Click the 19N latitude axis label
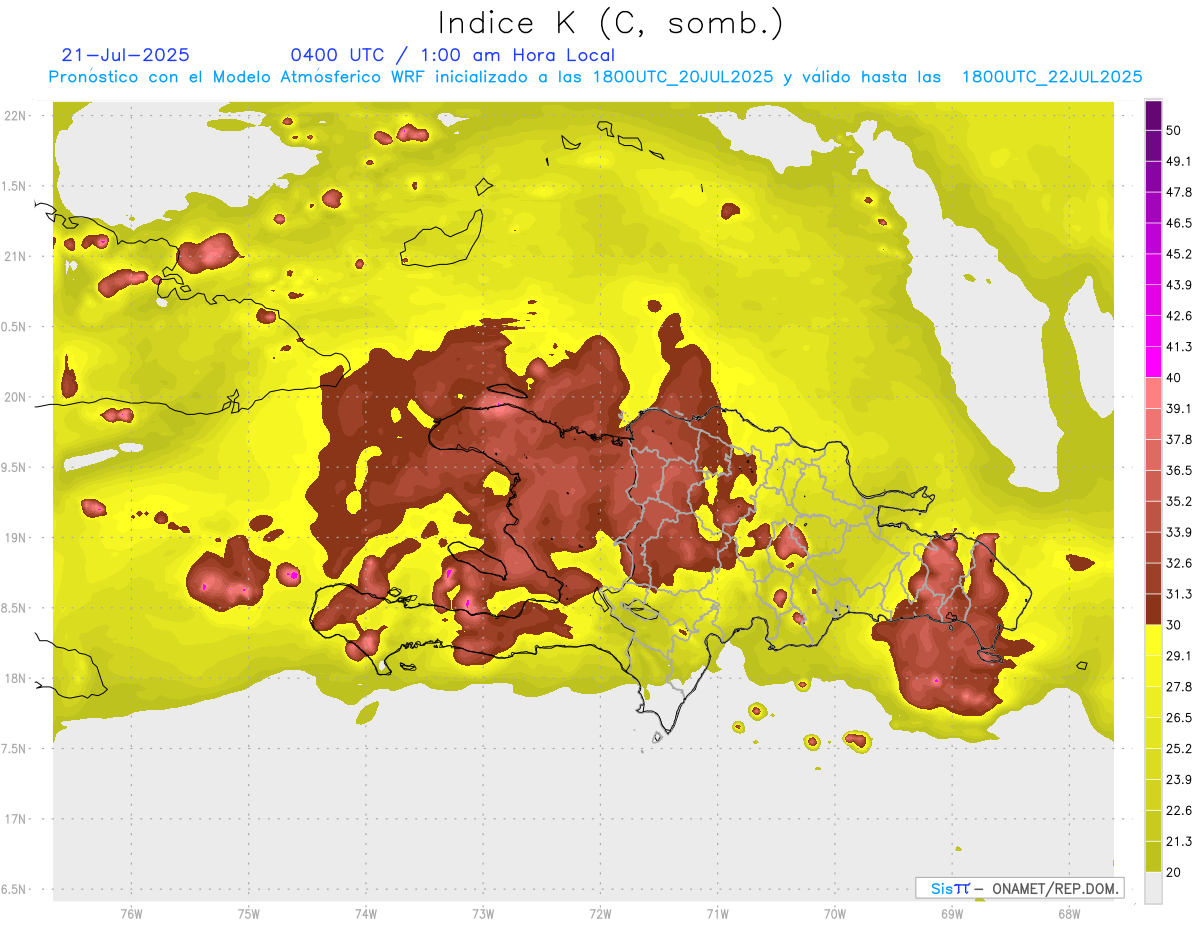Viewport: 1200px width, 927px height. (x=15, y=538)
